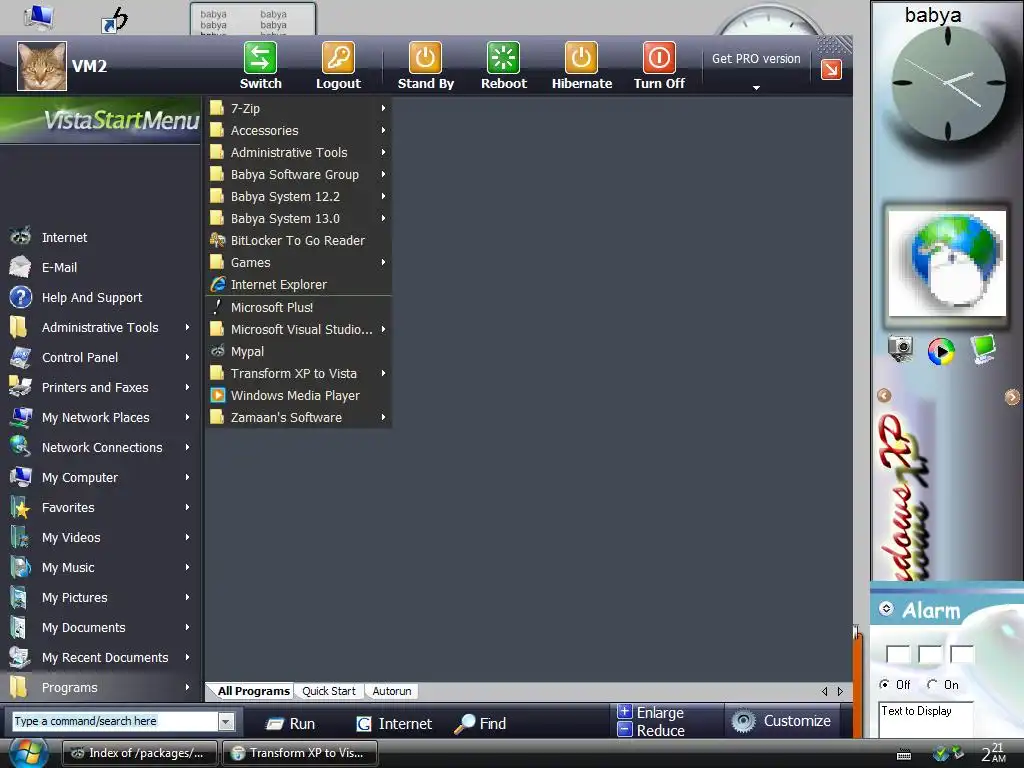Click the Windows Start orb
This screenshot has width=1024, height=768.
pyautogui.click(x=27, y=753)
